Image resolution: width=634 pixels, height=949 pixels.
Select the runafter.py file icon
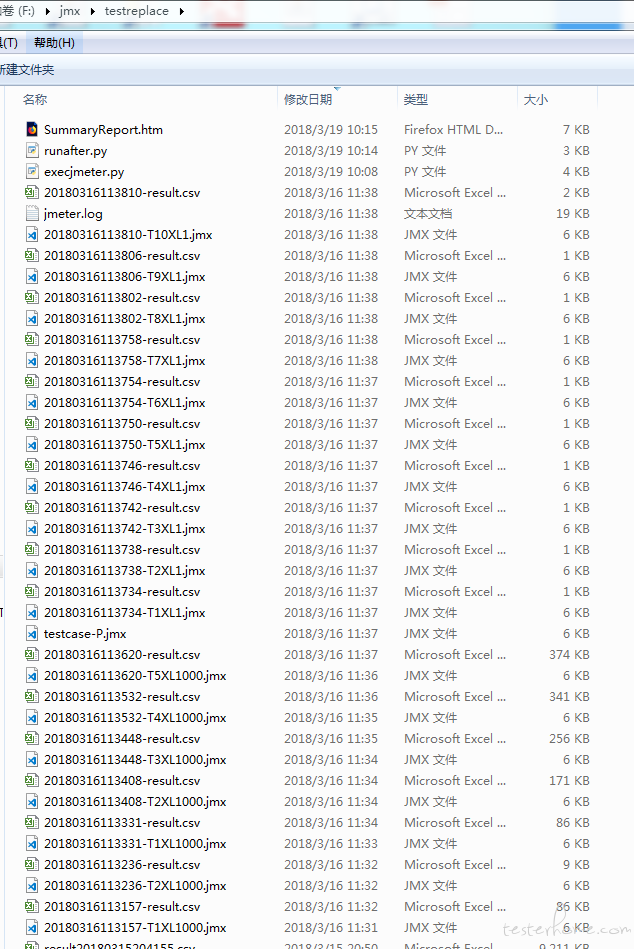pyautogui.click(x=32, y=151)
